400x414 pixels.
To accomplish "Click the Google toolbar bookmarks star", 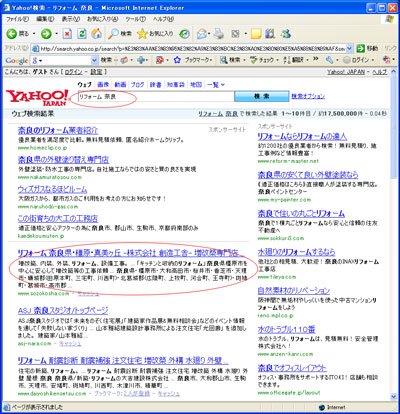I will pos(177,60).
